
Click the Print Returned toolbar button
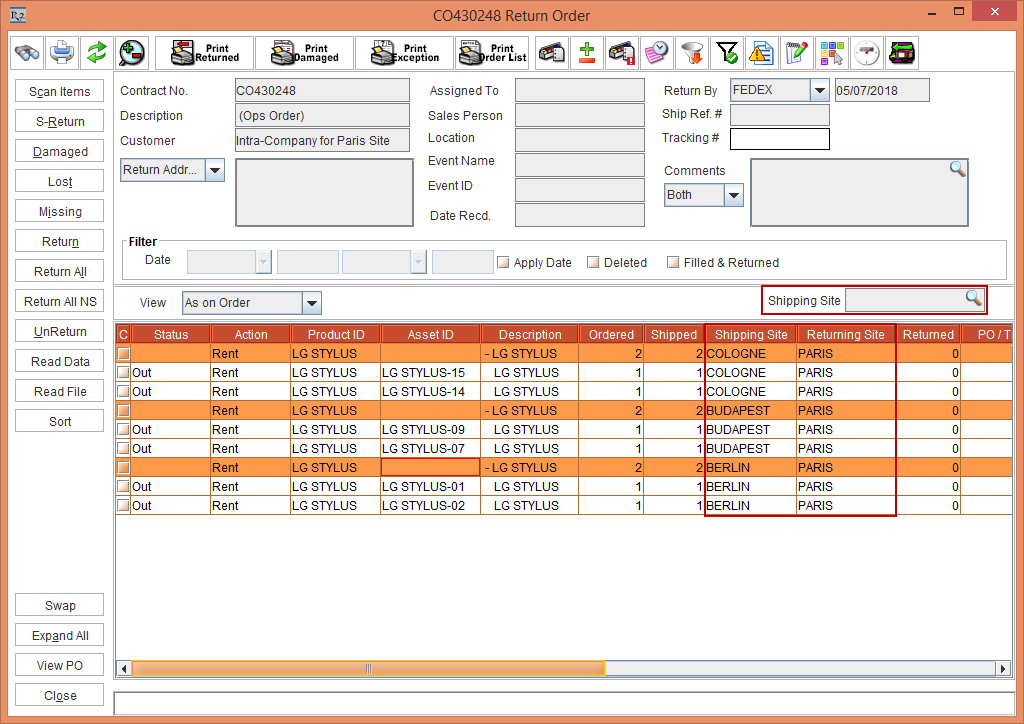coord(204,53)
